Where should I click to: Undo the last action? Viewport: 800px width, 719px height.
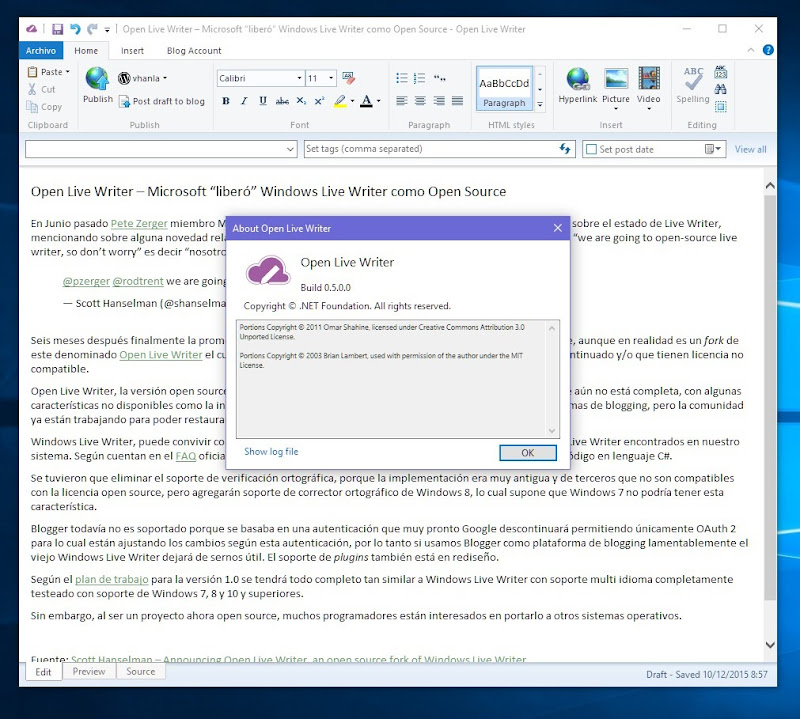pyautogui.click(x=75, y=29)
